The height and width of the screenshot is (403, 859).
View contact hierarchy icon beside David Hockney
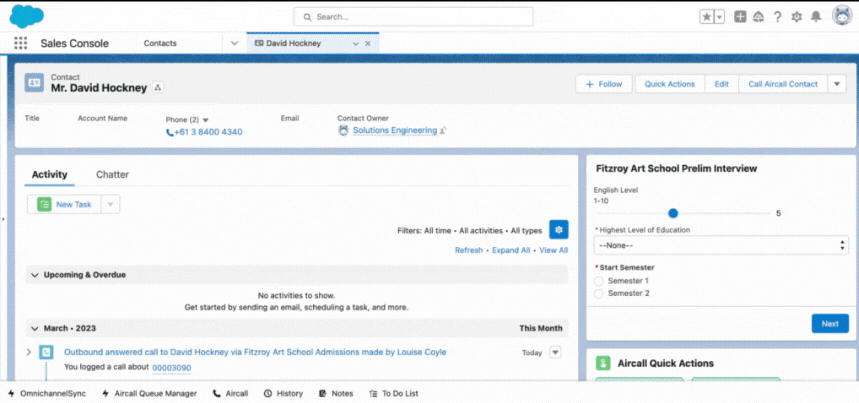(158, 88)
